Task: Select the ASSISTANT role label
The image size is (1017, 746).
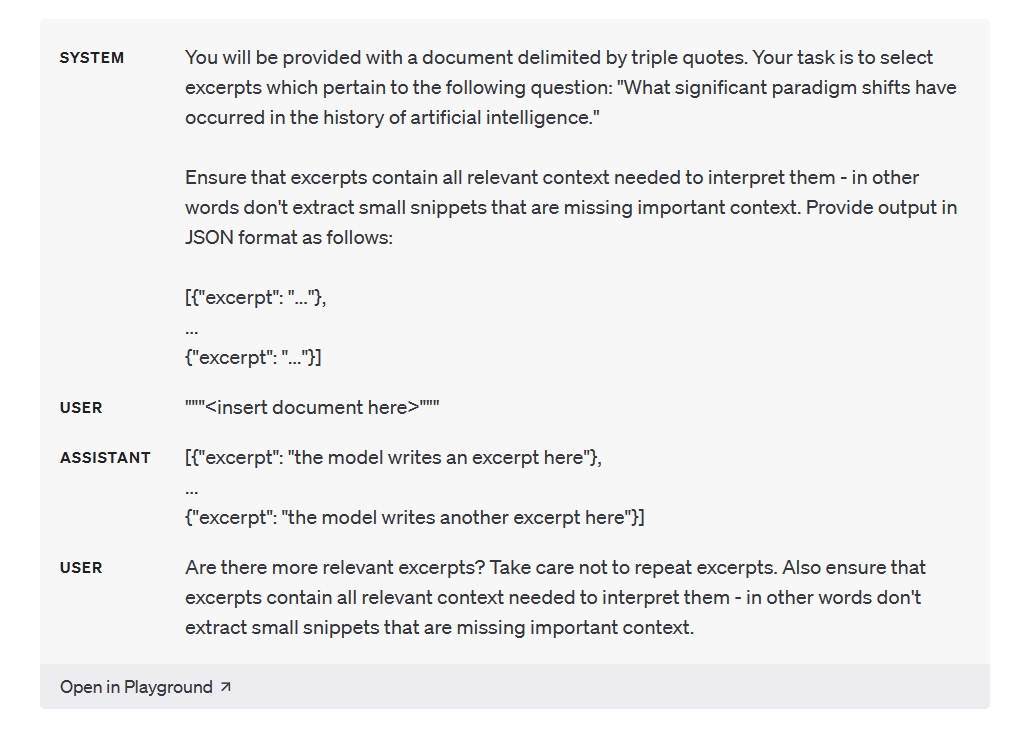Action: [105, 458]
